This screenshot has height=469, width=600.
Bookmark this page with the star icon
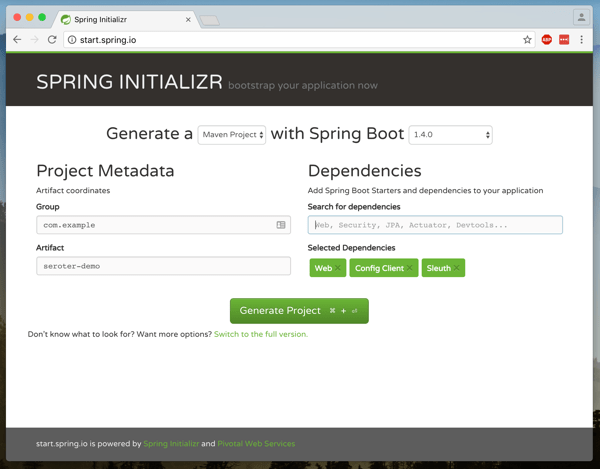coord(527,40)
